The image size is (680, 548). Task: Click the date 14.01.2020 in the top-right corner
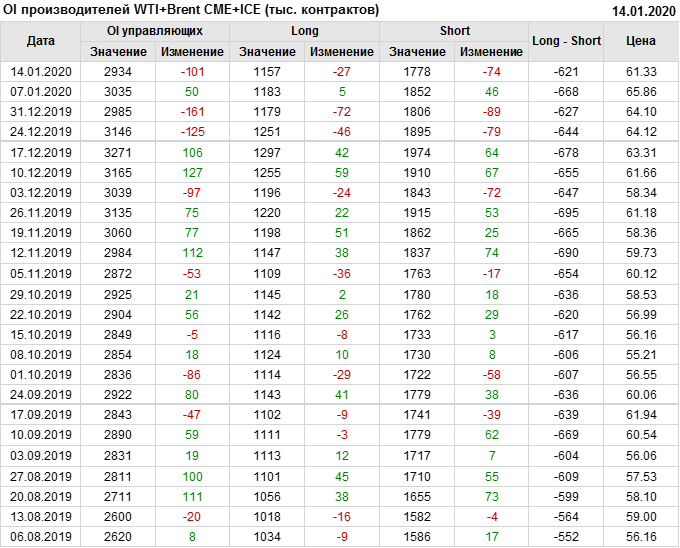[642, 9]
